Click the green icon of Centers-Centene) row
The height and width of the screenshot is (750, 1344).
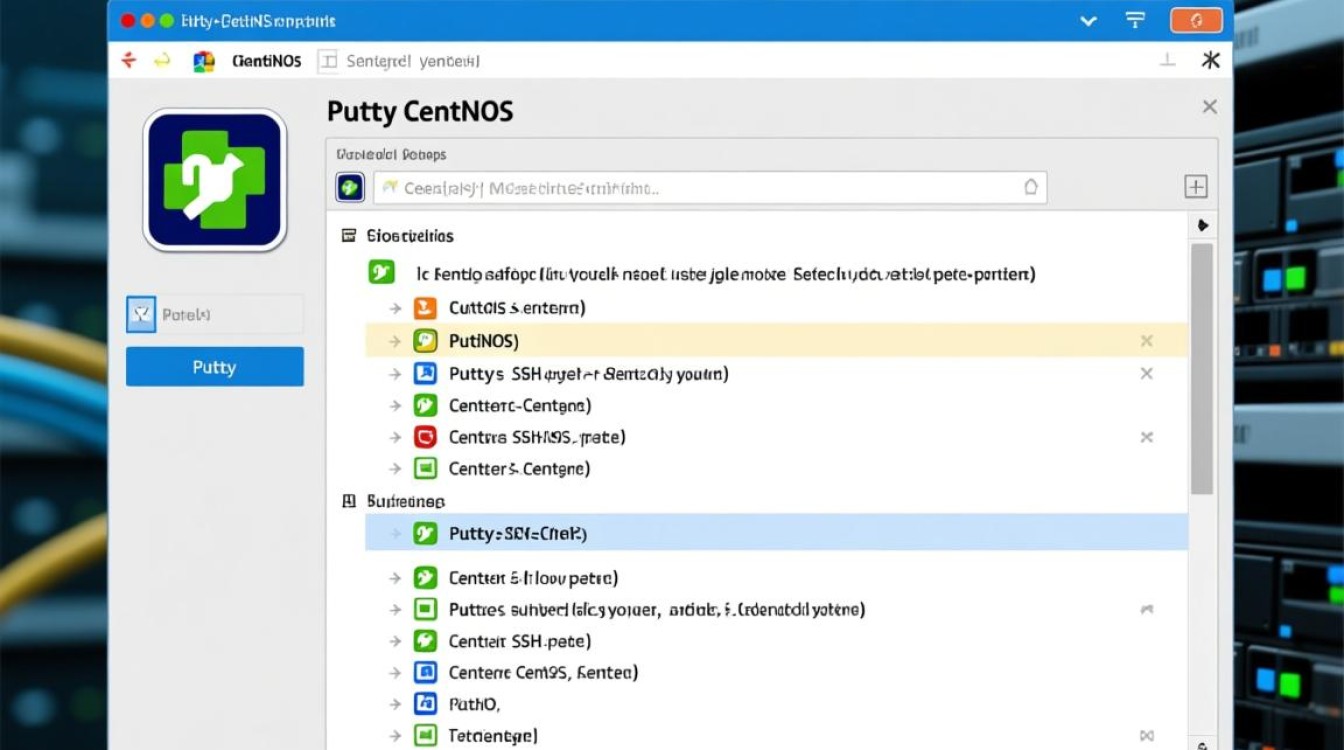(x=425, y=468)
